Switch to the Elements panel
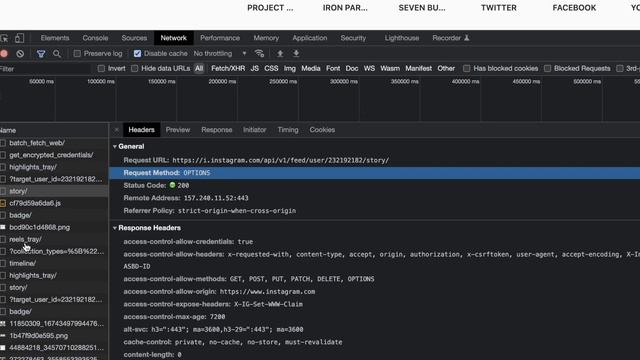Viewport: 640px width, 360px height. [55, 38]
